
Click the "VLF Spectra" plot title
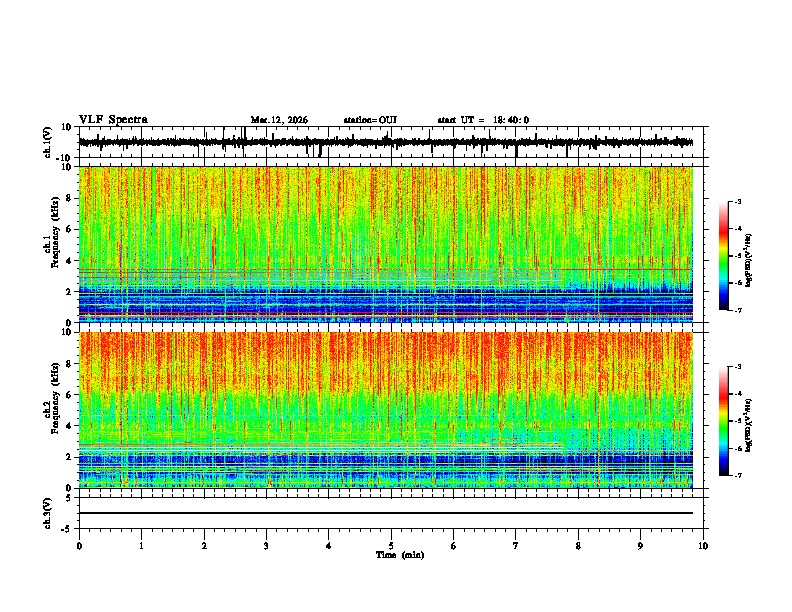point(113,120)
